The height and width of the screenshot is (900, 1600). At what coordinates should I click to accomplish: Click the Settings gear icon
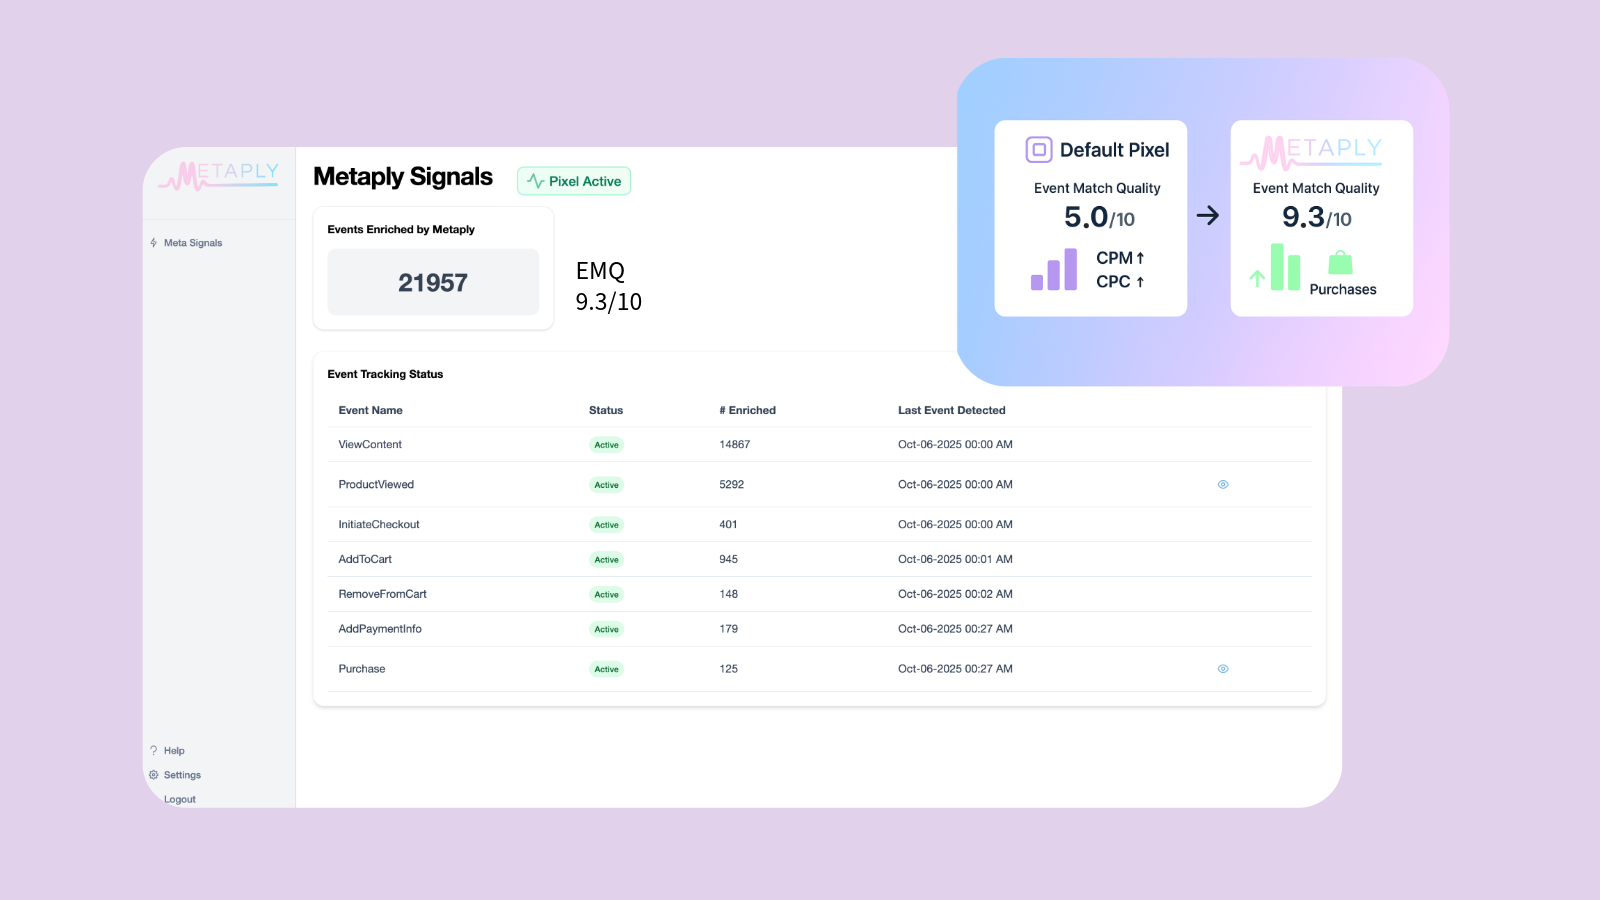click(154, 775)
